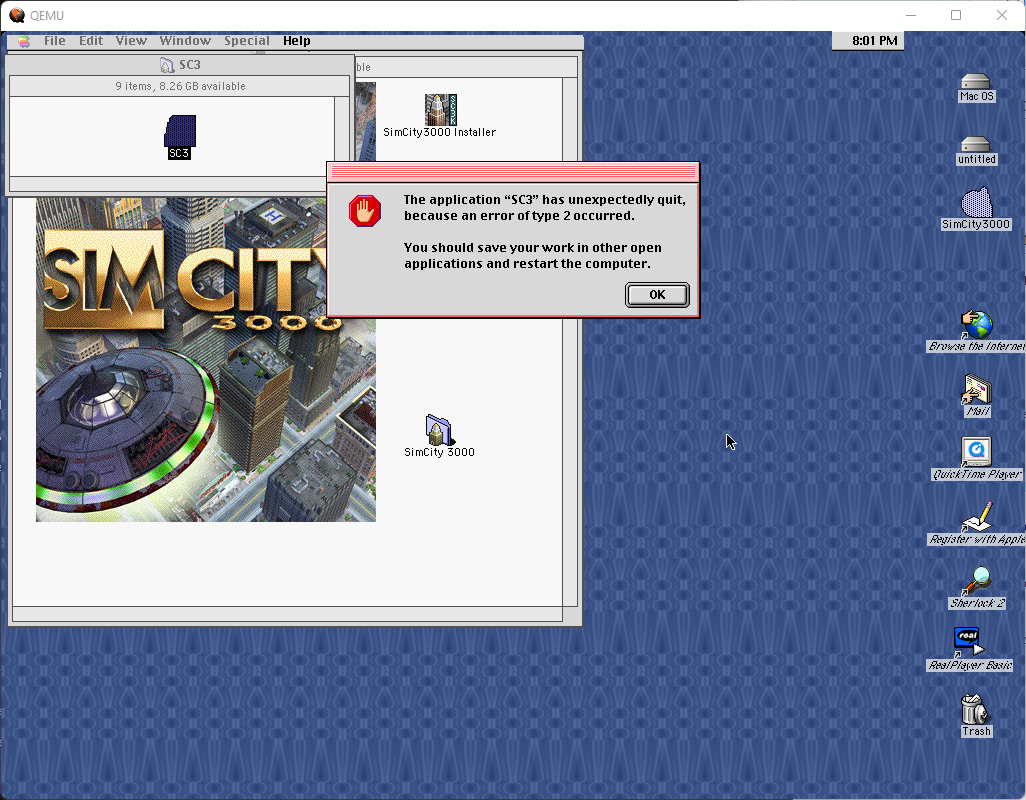1026x800 pixels.
Task: Open the SimCity 3000 folder icon
Action: coord(439,430)
